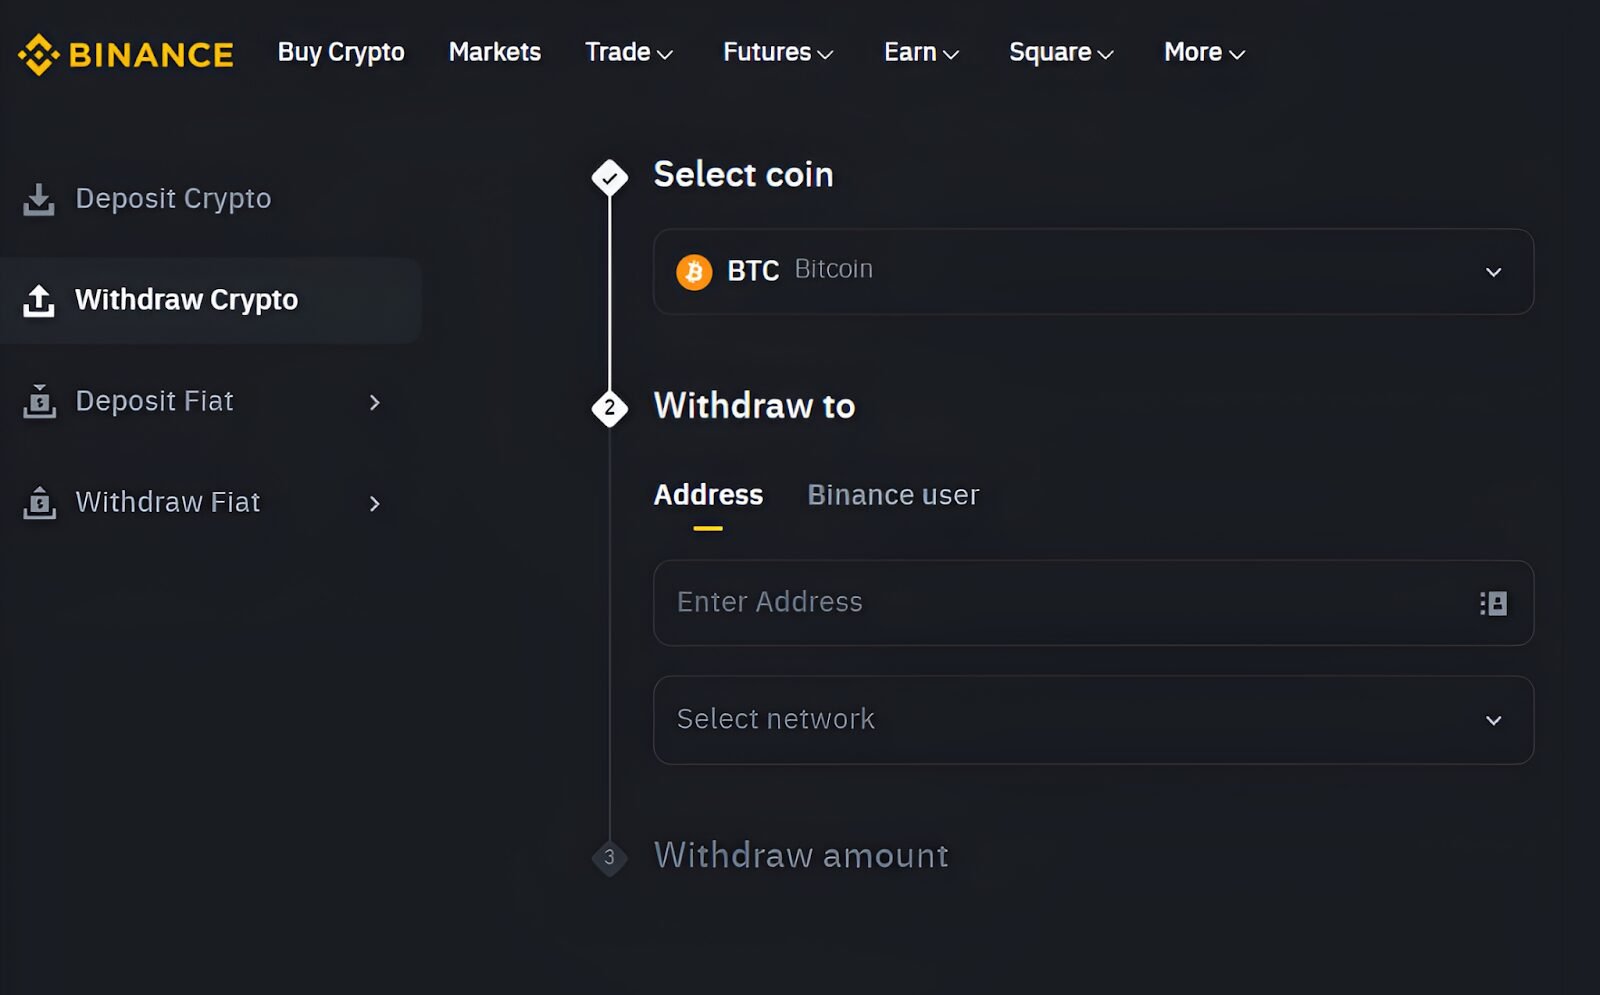Switch to the Binance user tab
The image size is (1600, 995).
click(893, 494)
